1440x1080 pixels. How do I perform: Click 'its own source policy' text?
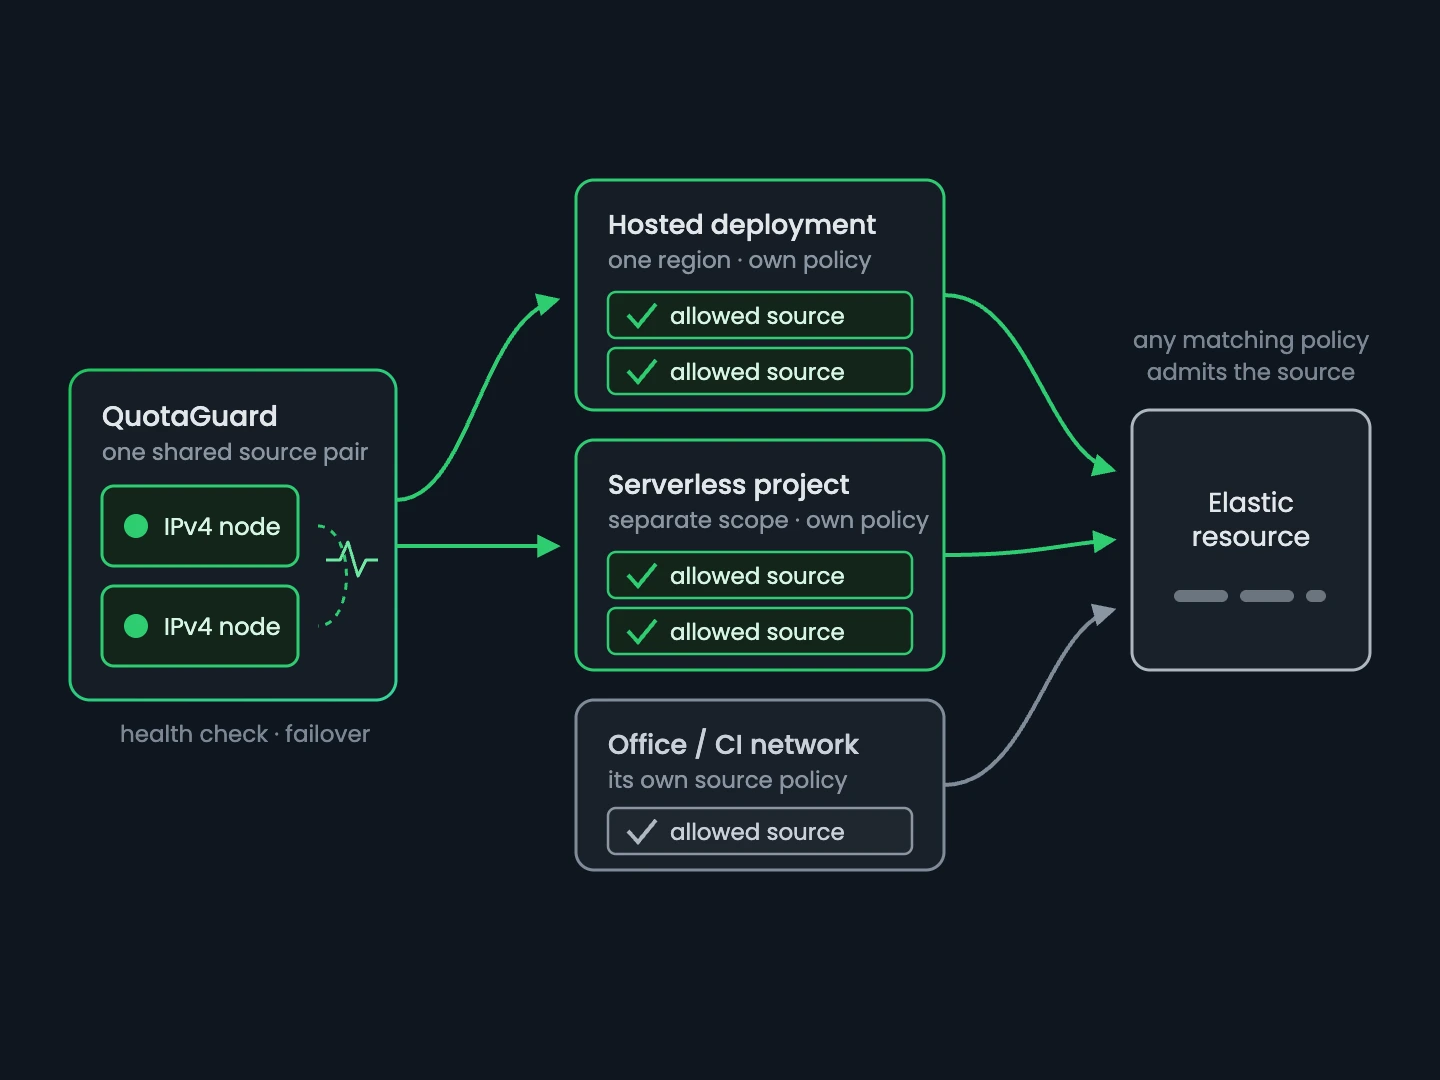click(727, 780)
